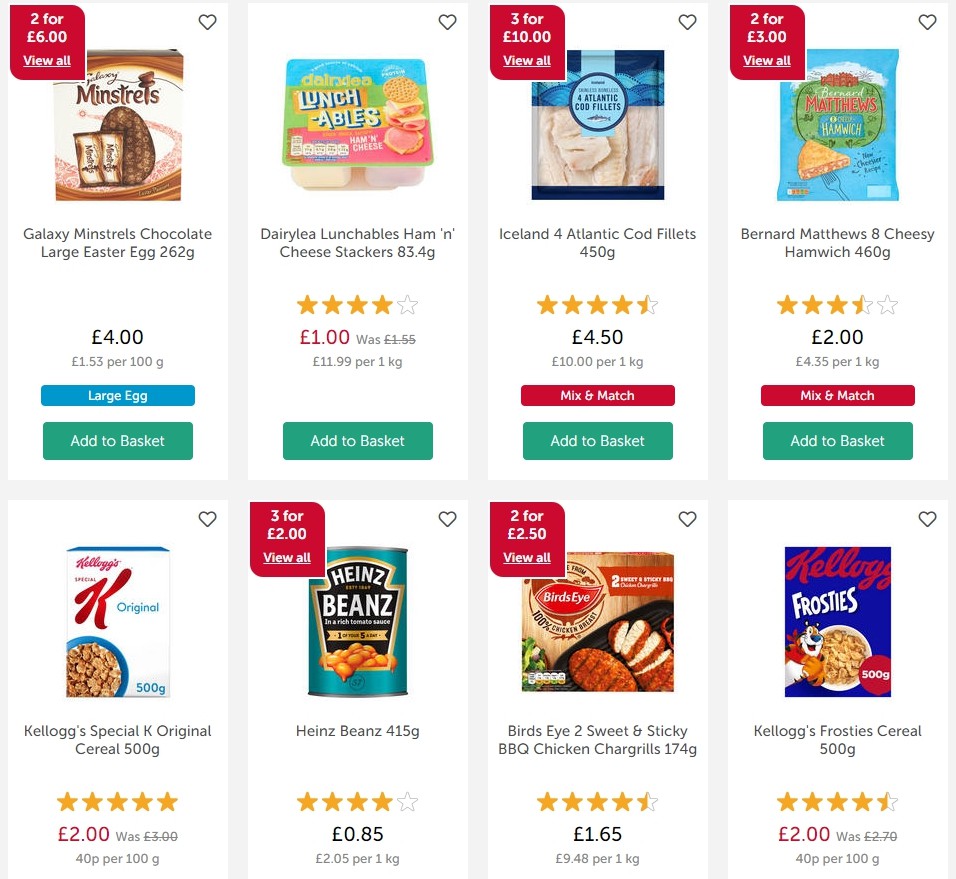This screenshot has width=956, height=879.
Task: Favourite the Dairylea Lunchables Ham 'n' Cheese Stackers
Action: pyautogui.click(x=447, y=21)
